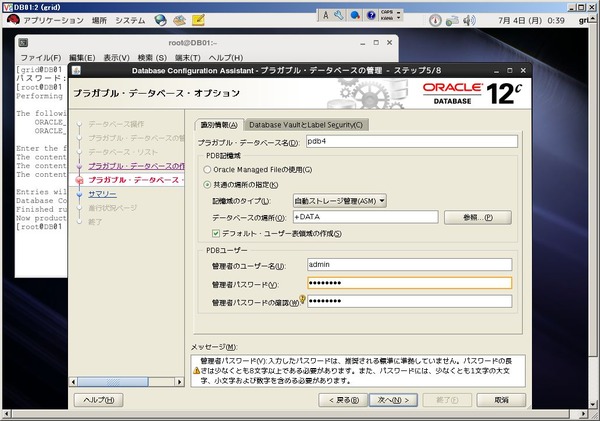Click the 戻る back button
Viewport: 600px width, 421px height.
click(x=343, y=400)
